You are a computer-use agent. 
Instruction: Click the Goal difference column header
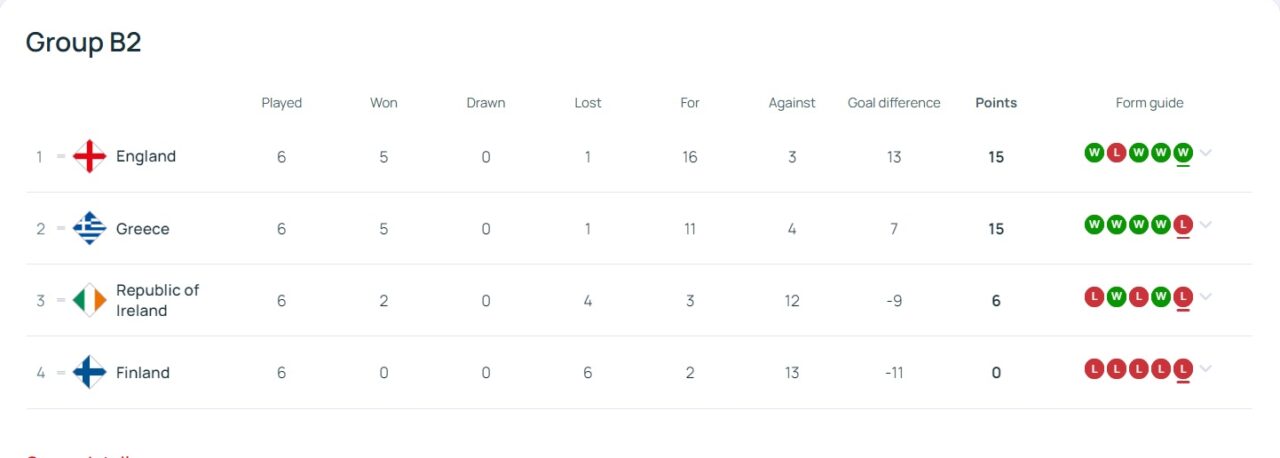pos(894,103)
